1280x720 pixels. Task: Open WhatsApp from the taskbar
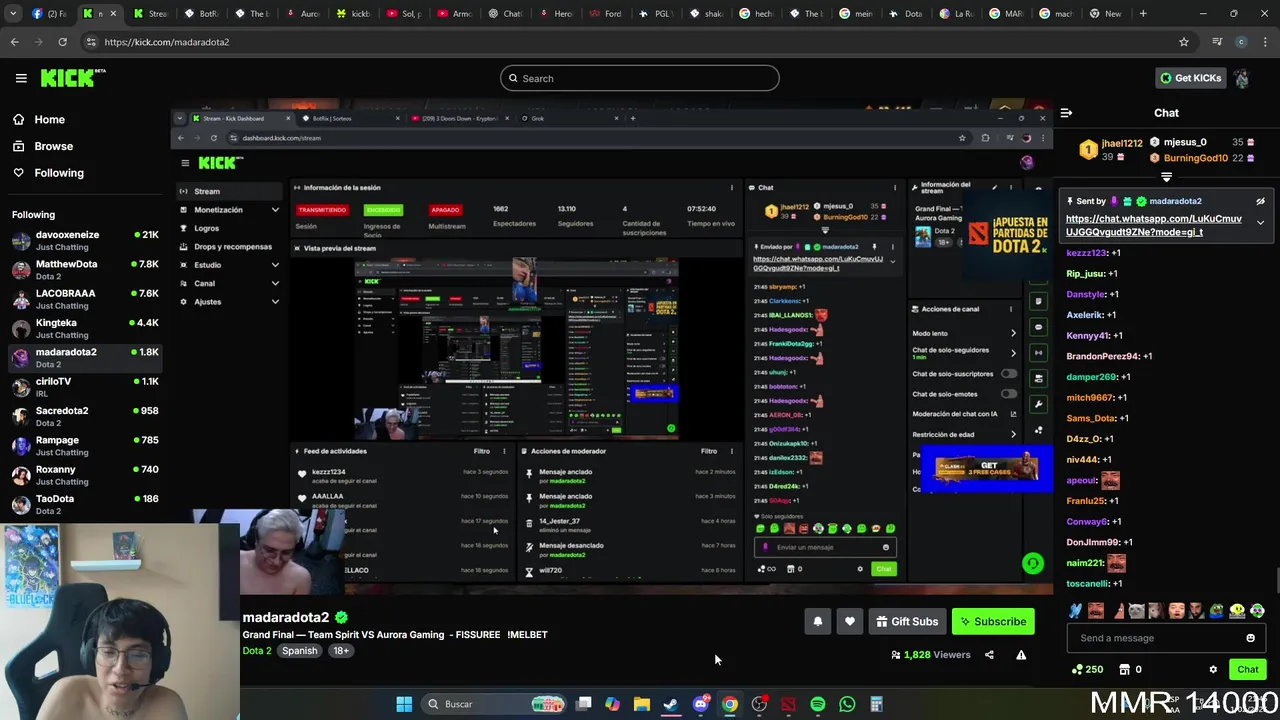(x=847, y=704)
